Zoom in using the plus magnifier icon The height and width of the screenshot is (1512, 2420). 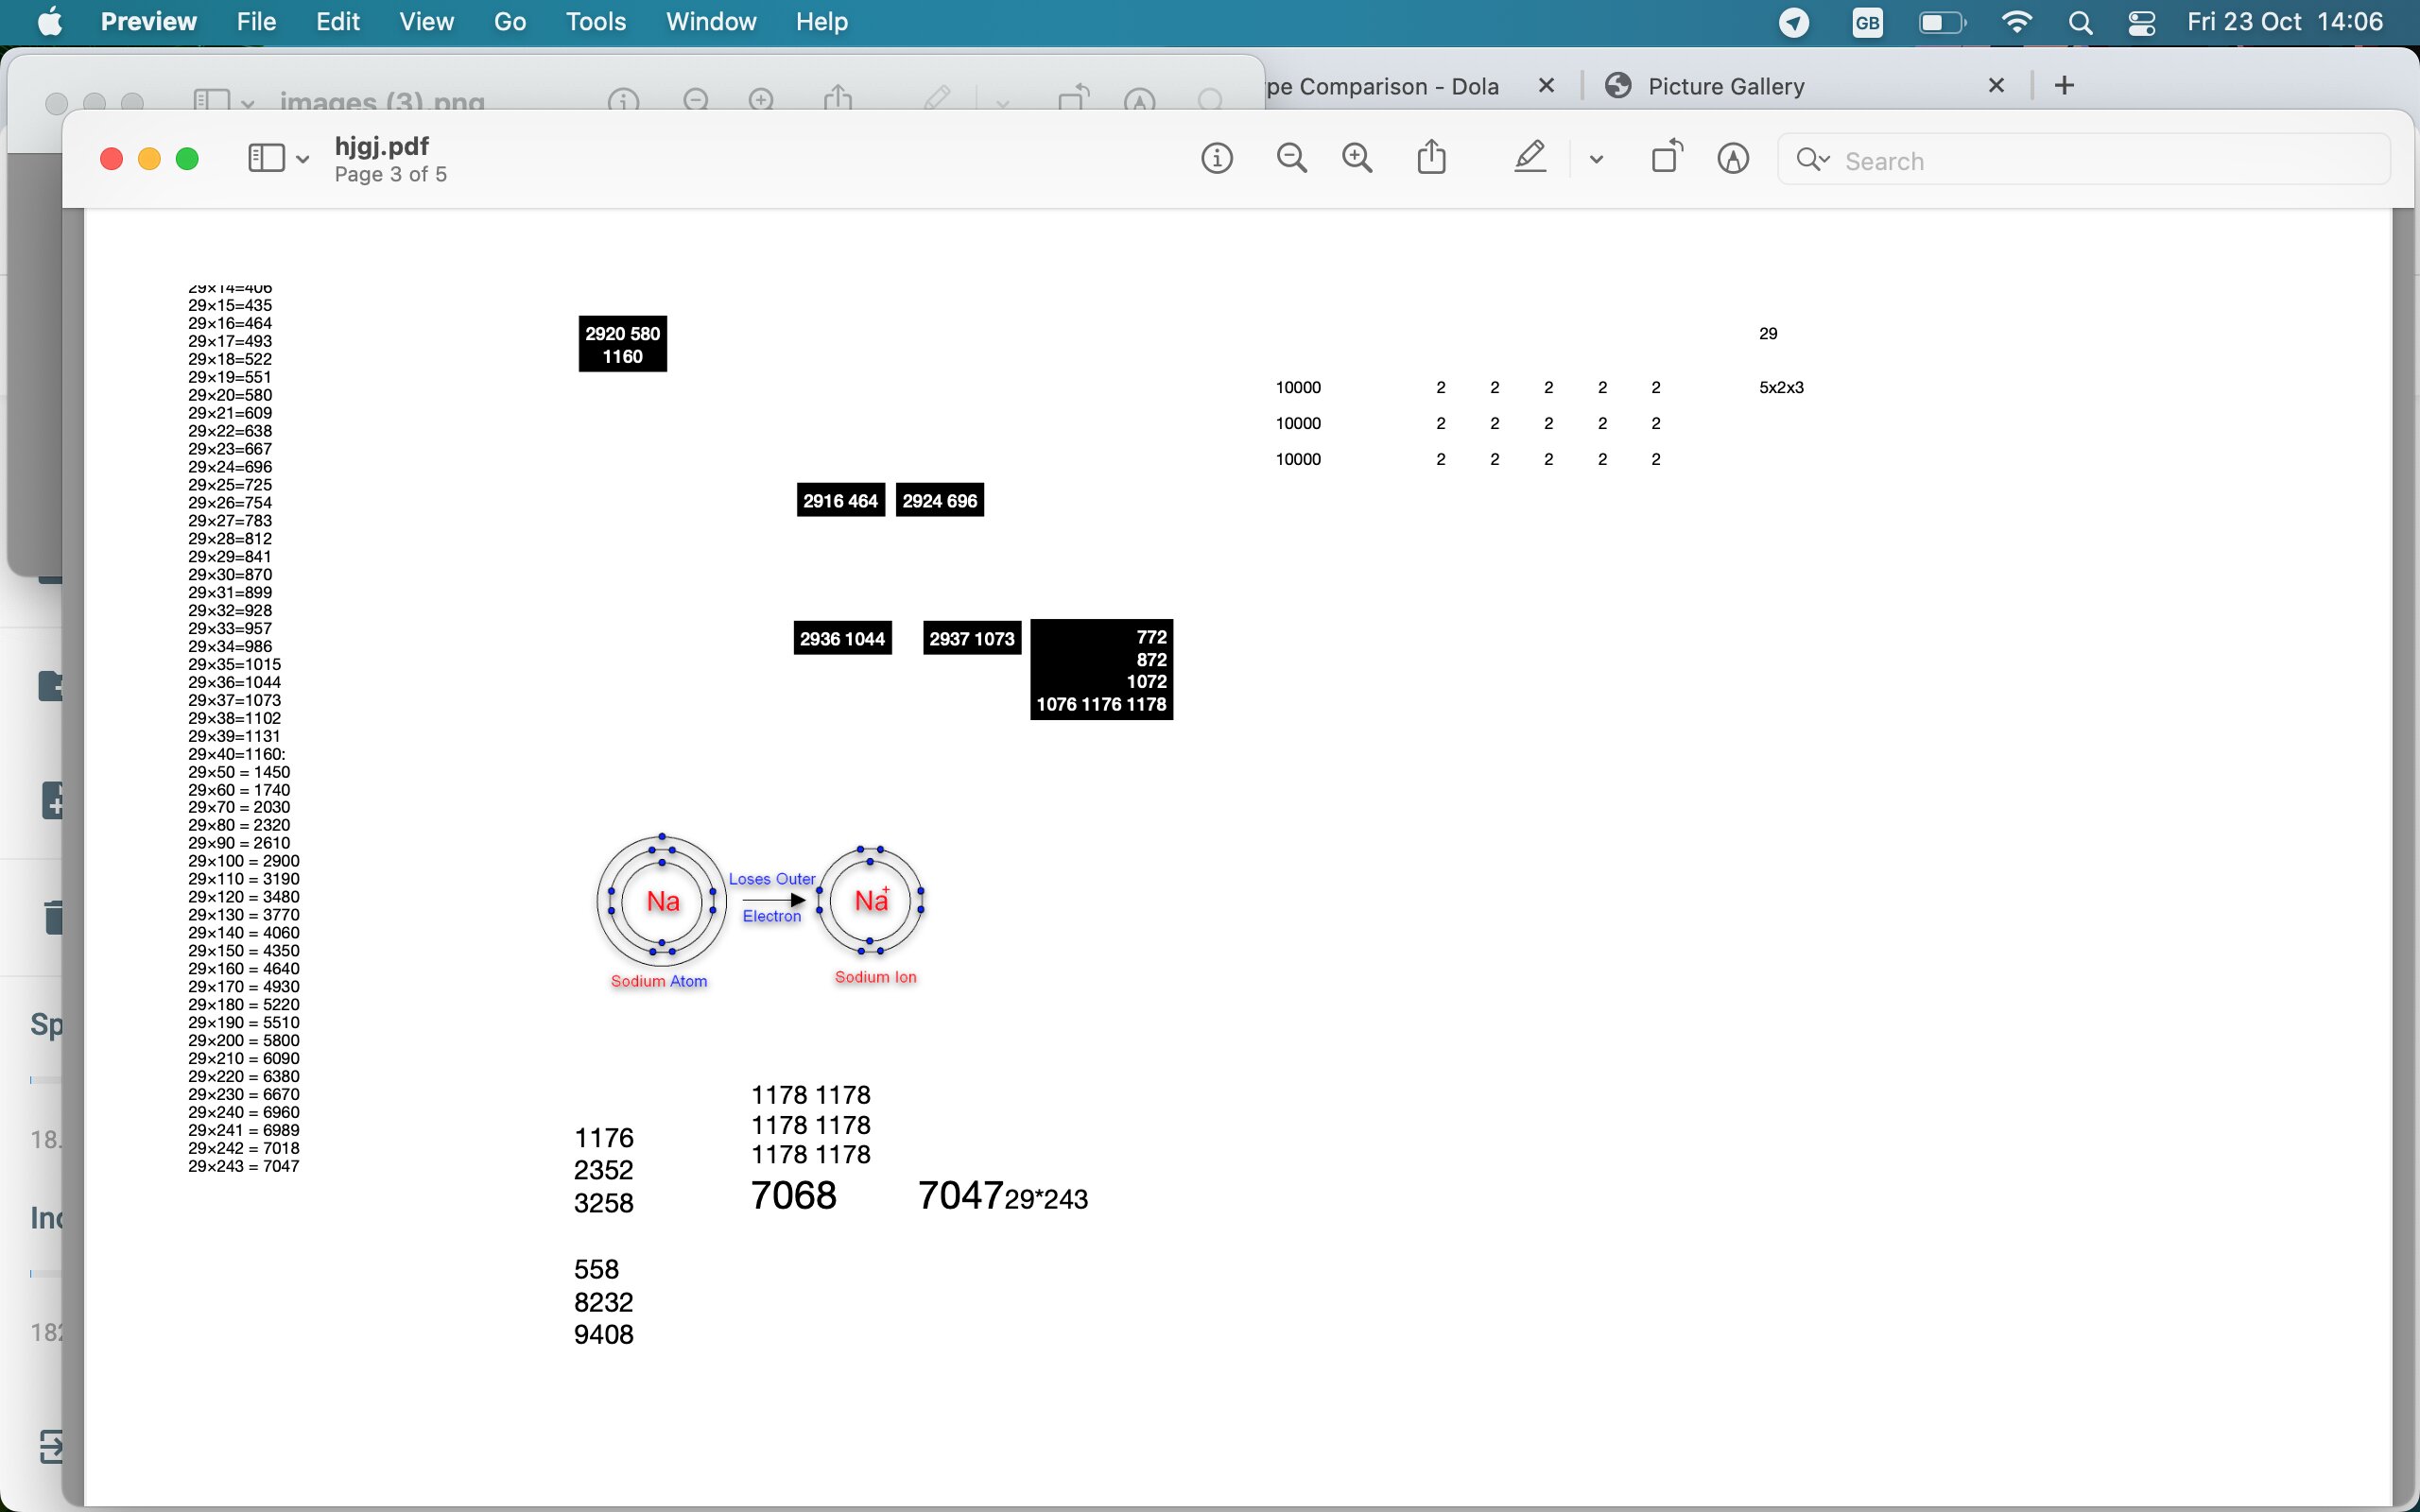(1357, 158)
